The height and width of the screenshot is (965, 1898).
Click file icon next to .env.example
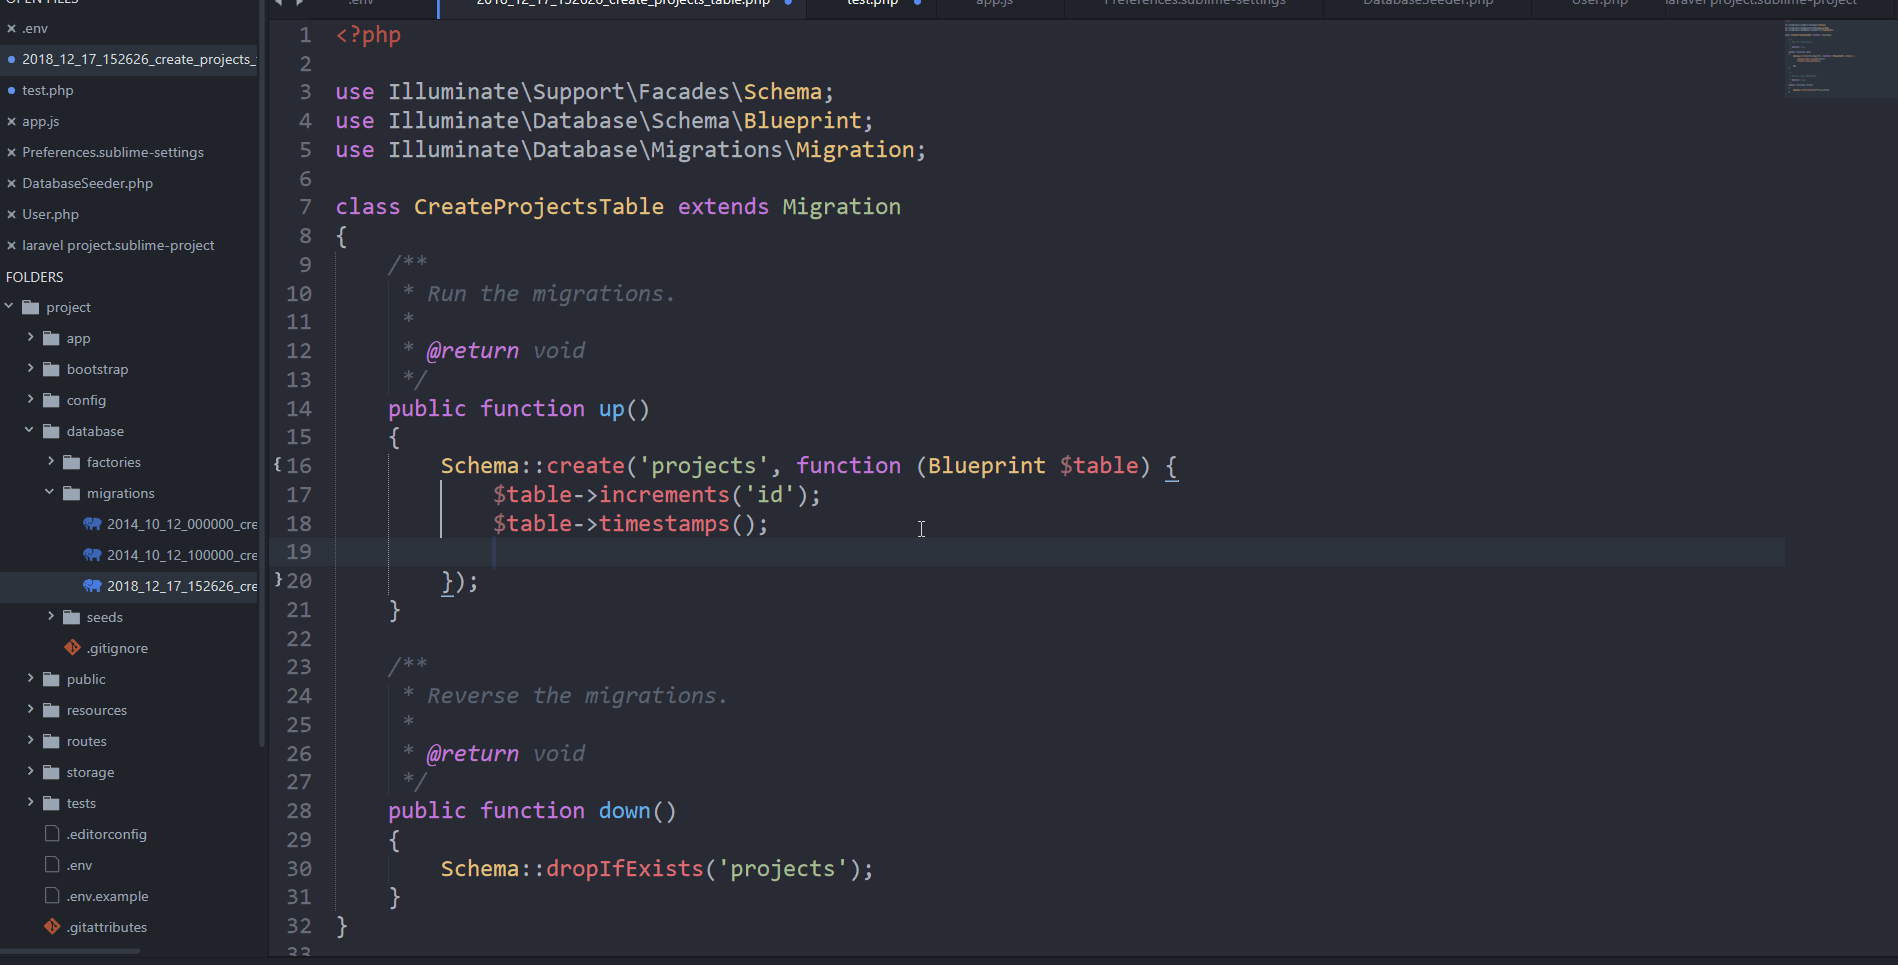point(52,896)
